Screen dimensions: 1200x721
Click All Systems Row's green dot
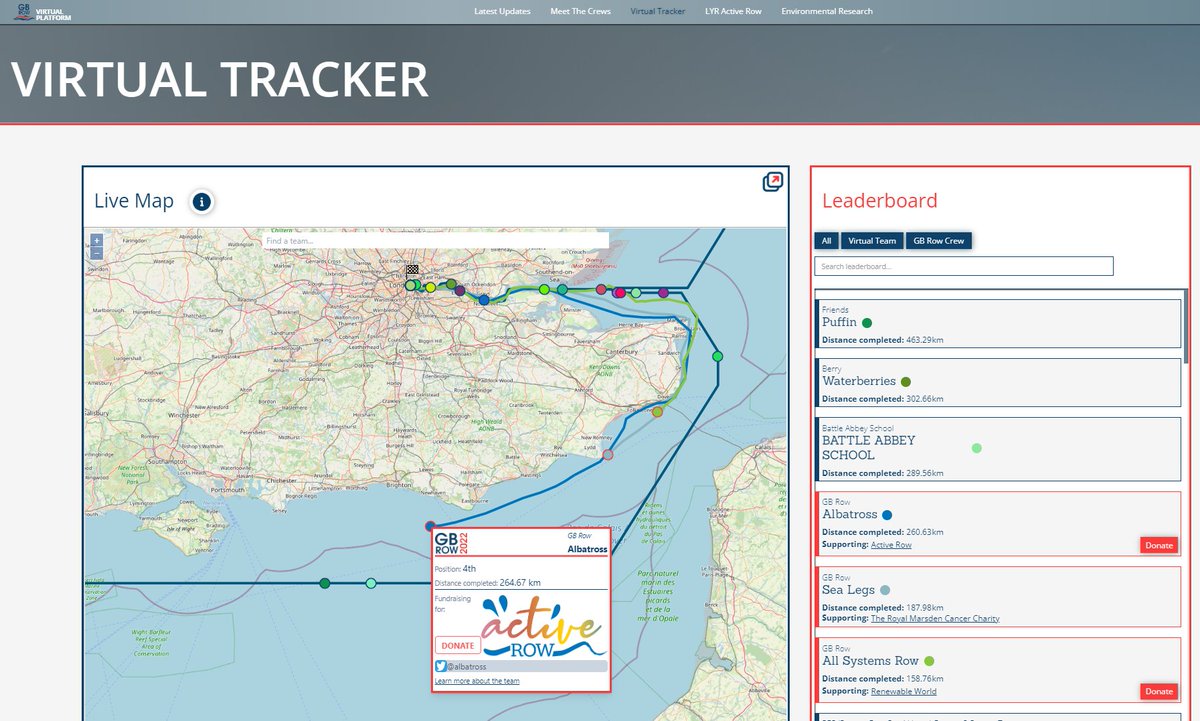(x=929, y=661)
